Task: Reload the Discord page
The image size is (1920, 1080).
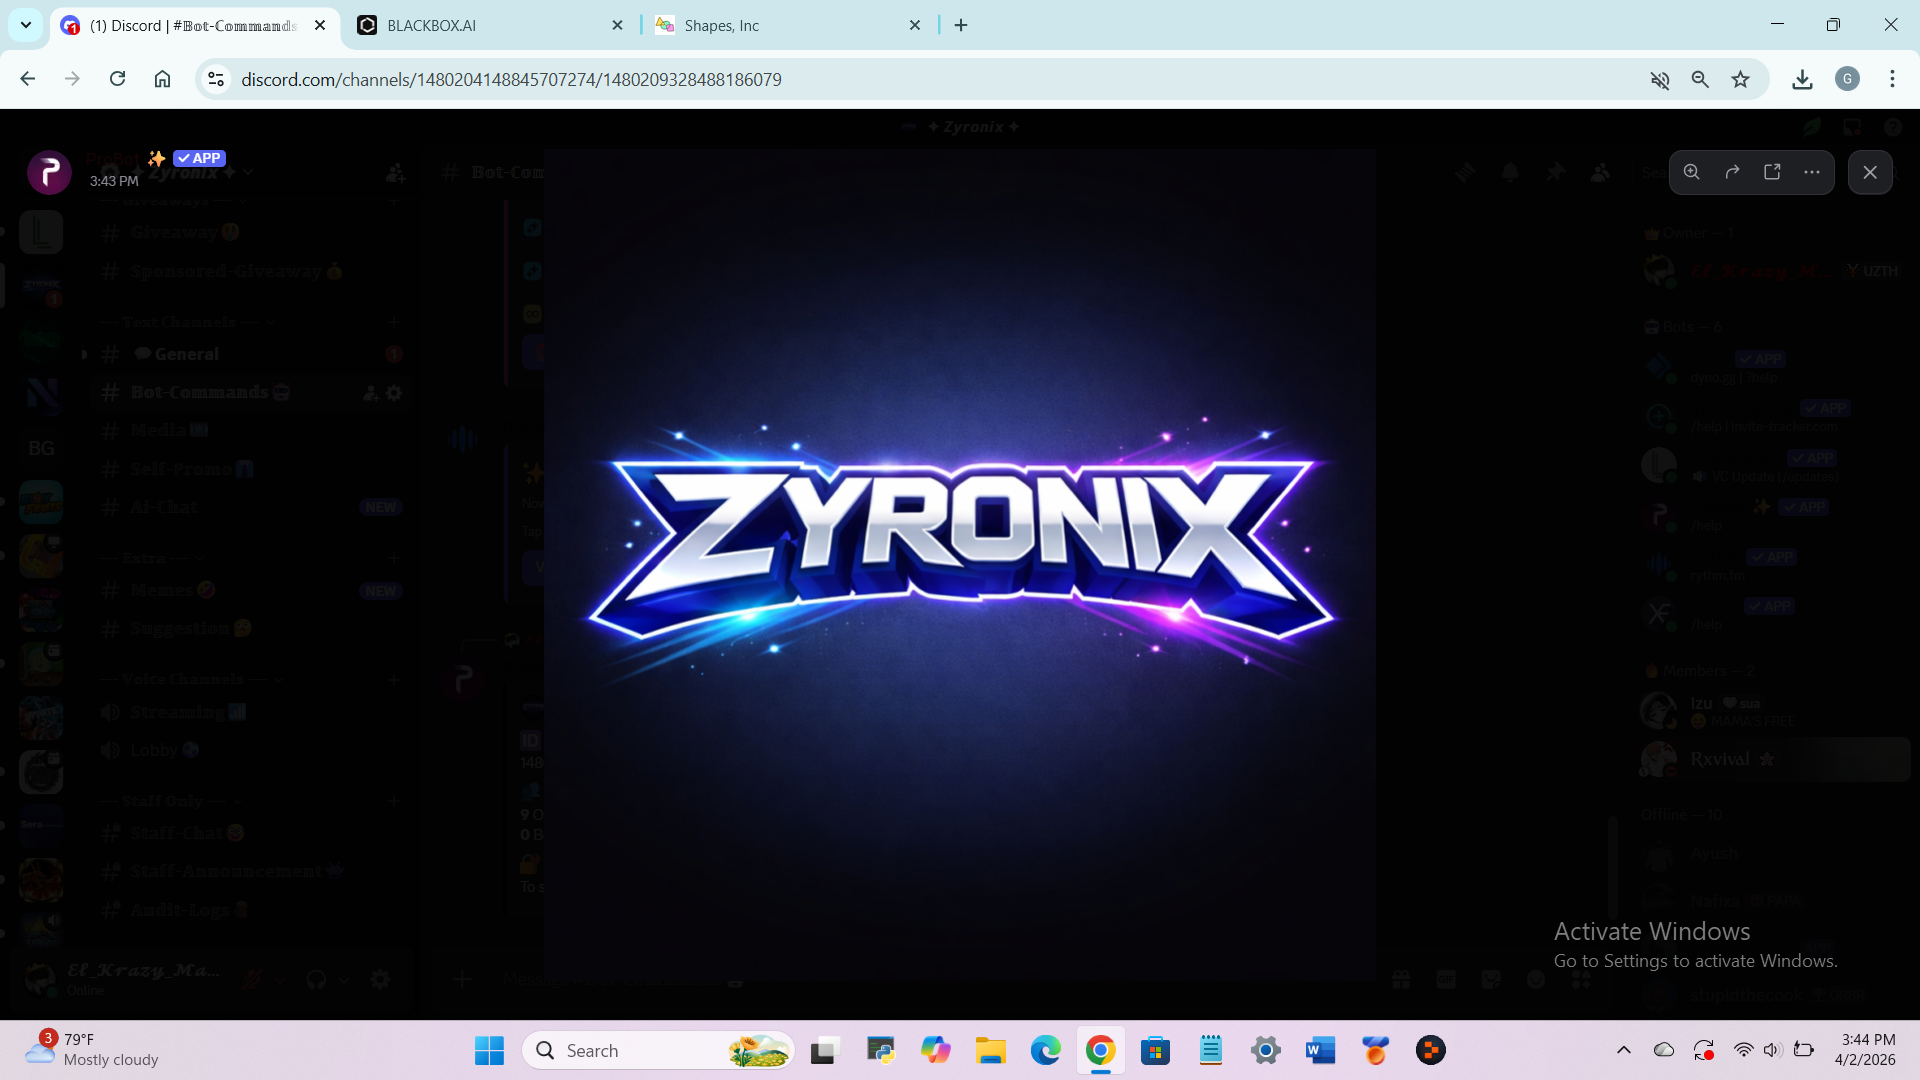Action: (x=117, y=79)
